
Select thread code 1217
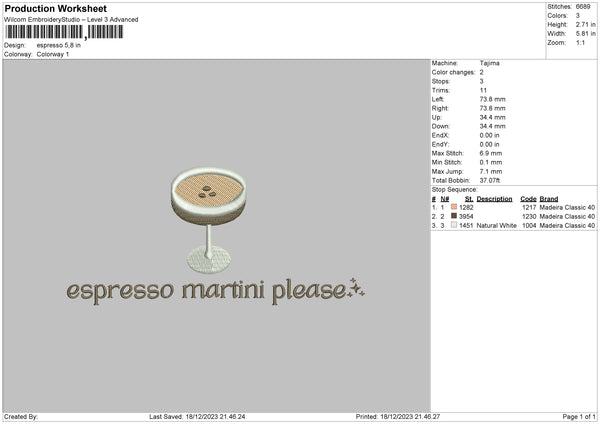click(529, 207)
